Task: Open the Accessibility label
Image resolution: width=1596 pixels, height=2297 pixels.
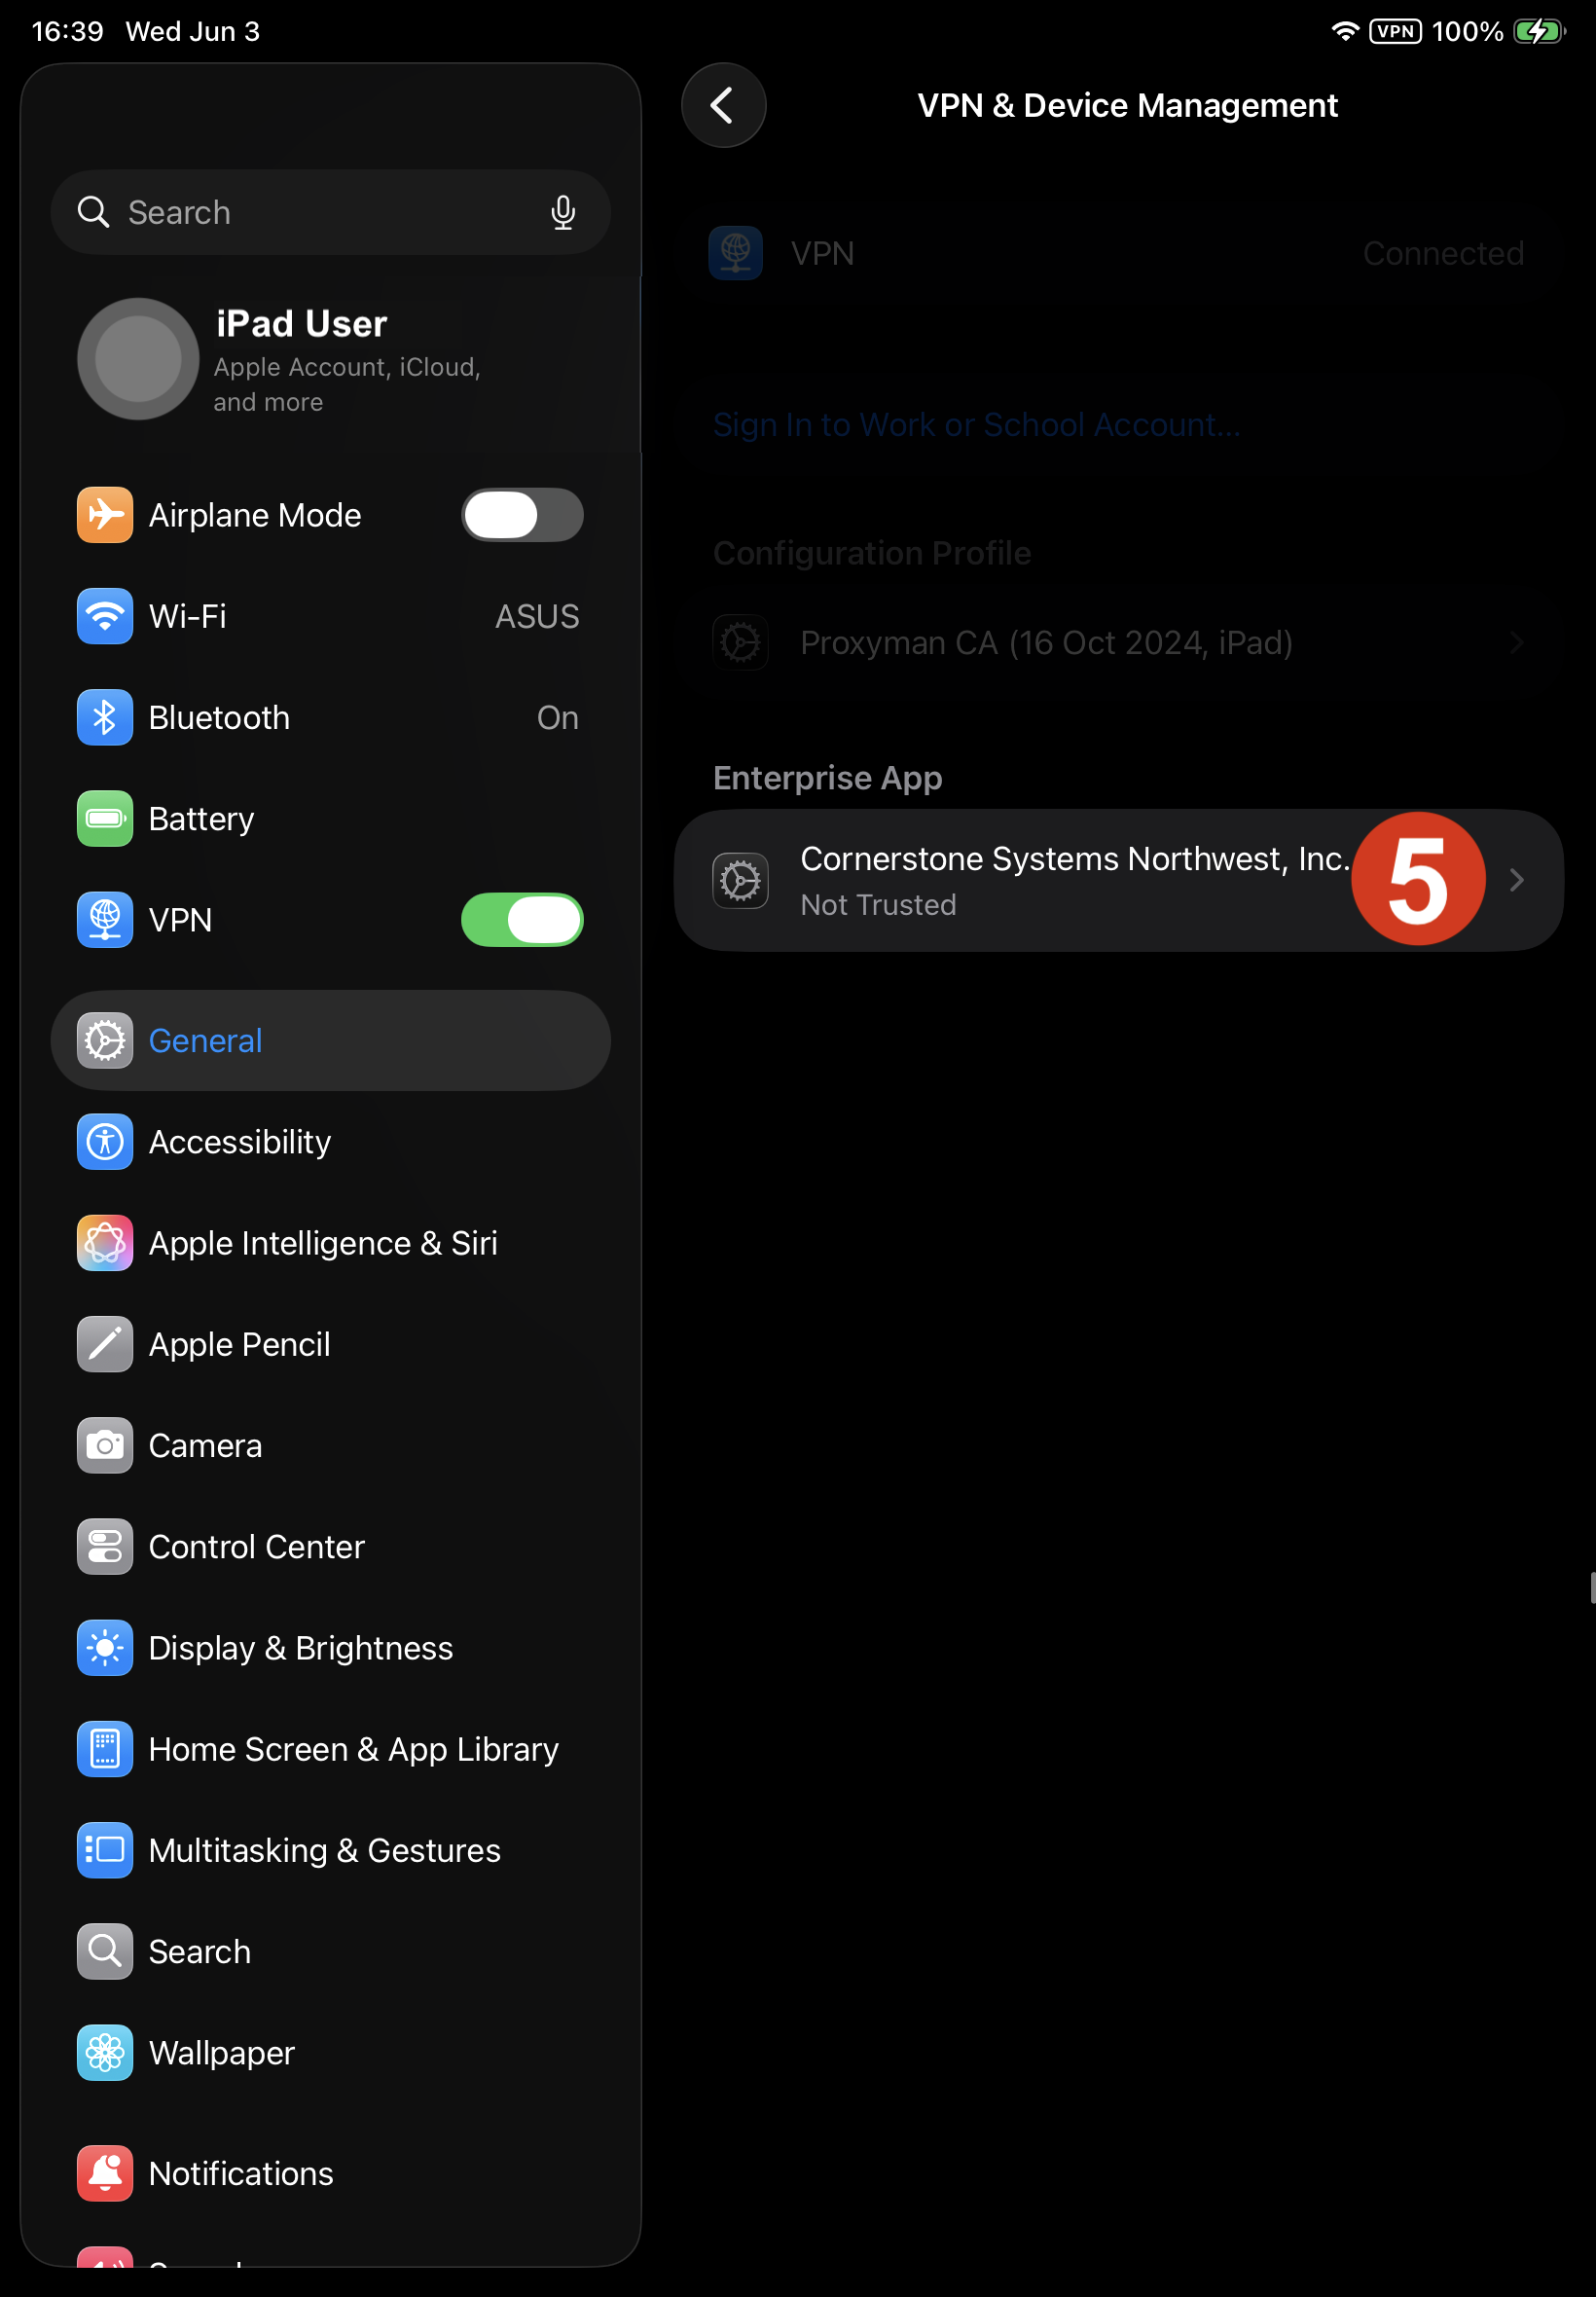Action: point(240,1143)
